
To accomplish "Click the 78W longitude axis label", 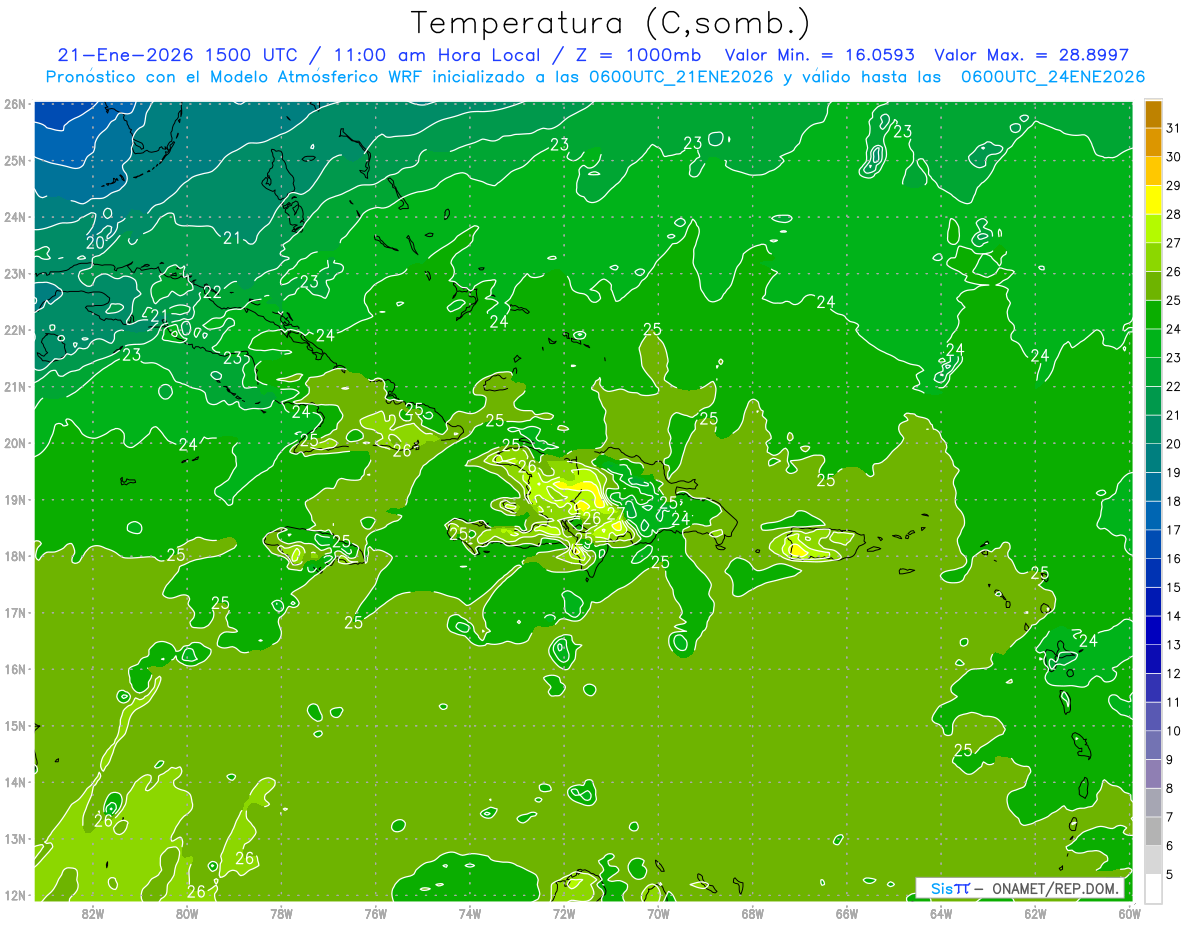I will 281,913.
